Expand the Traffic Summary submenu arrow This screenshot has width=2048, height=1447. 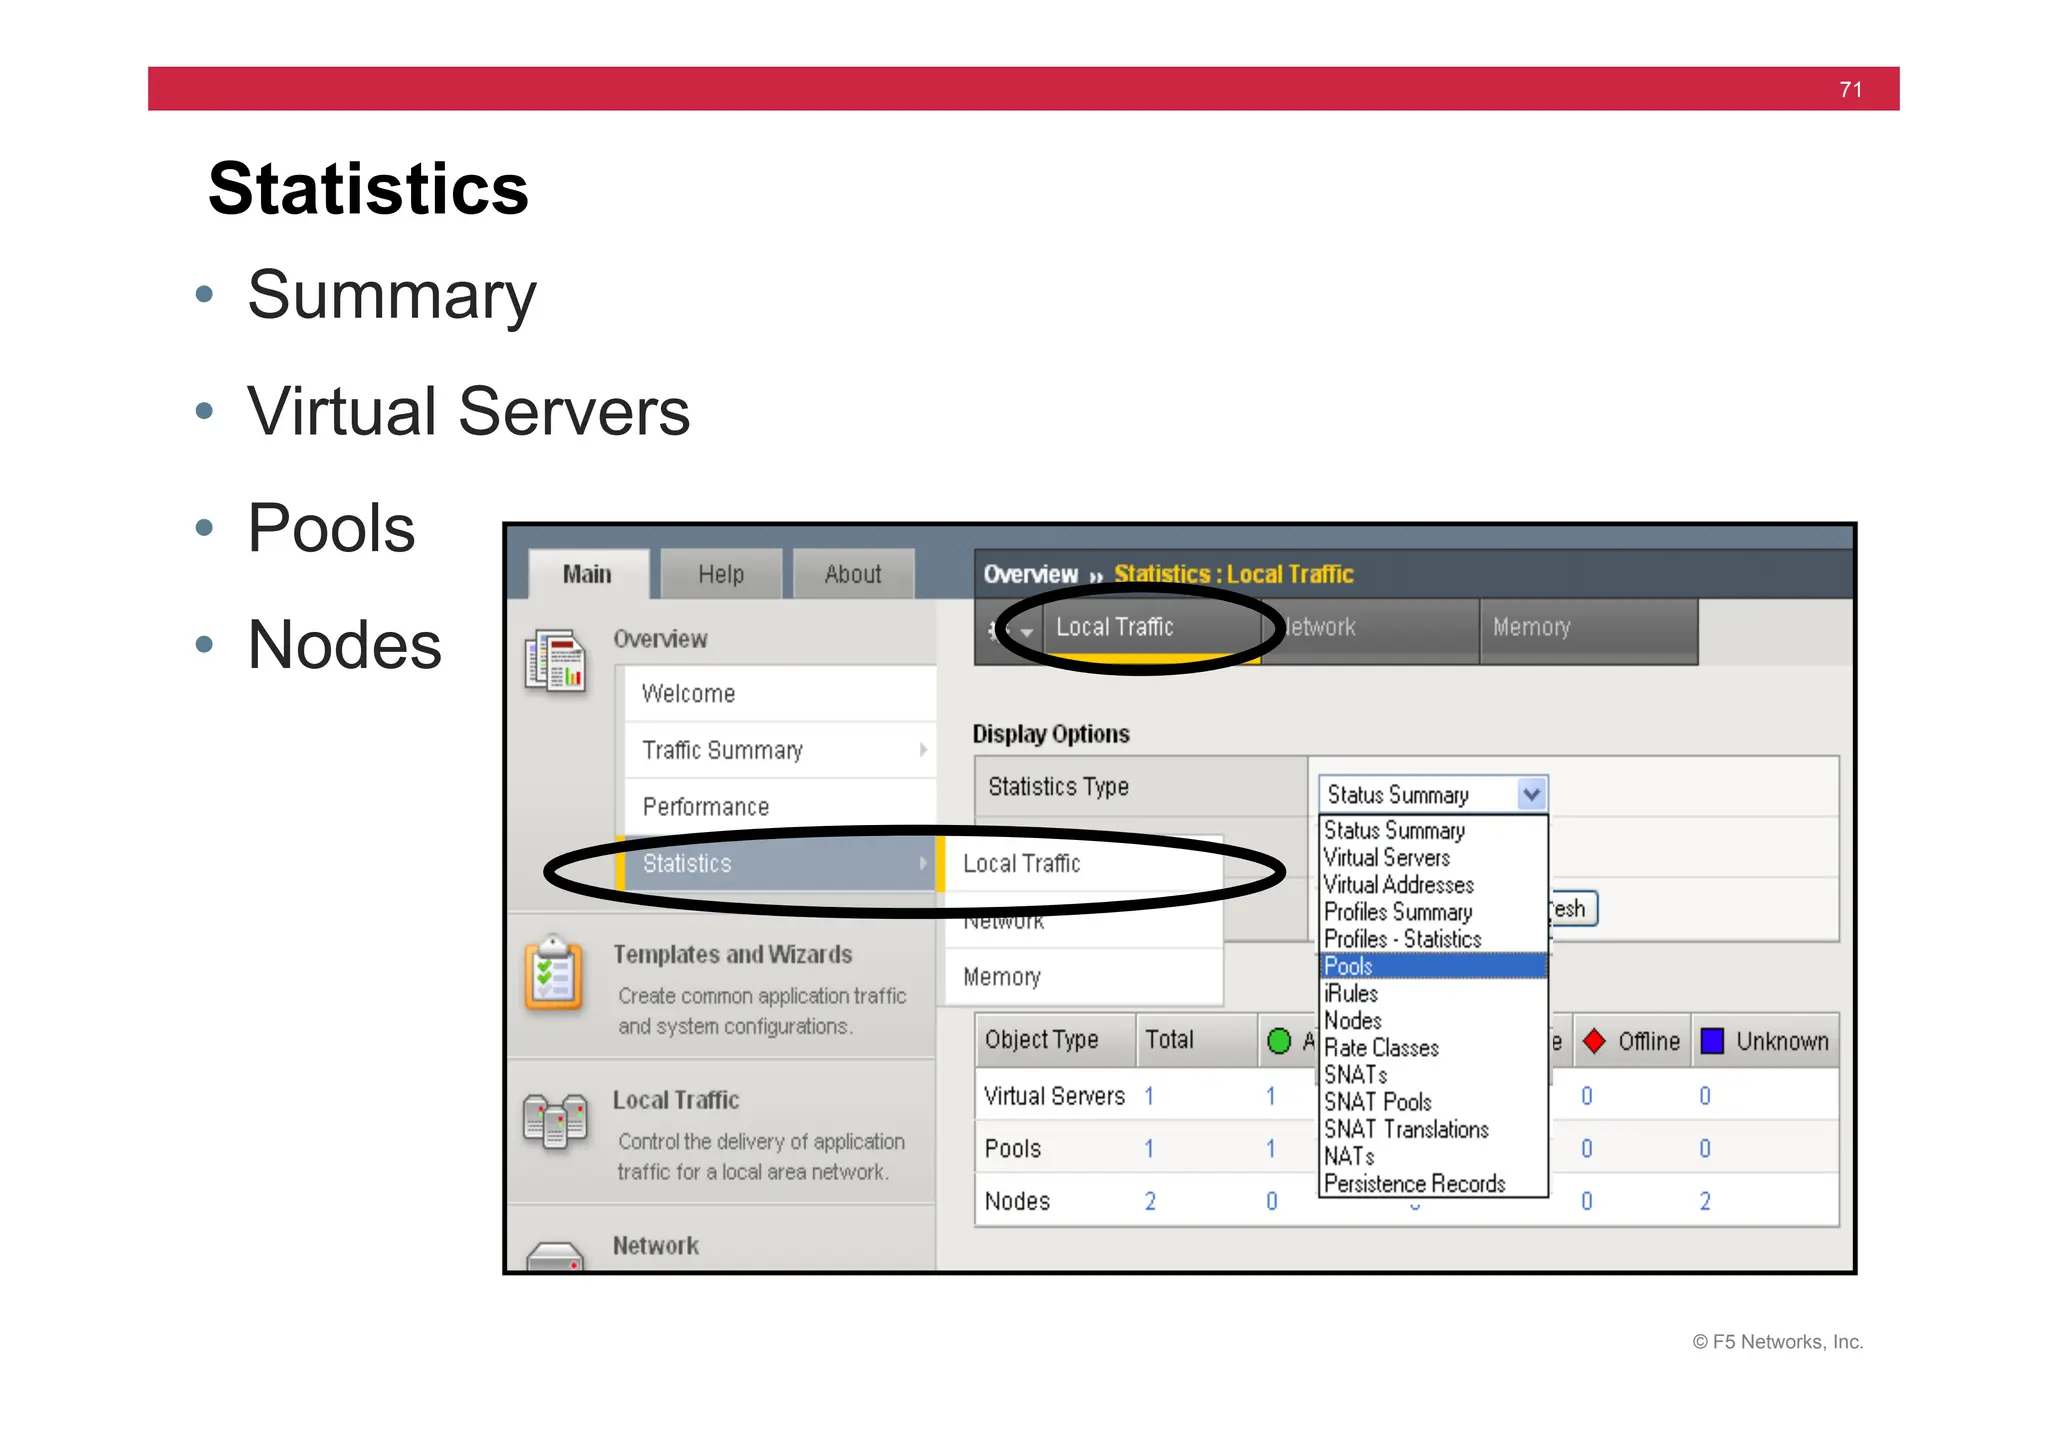pos(923,750)
